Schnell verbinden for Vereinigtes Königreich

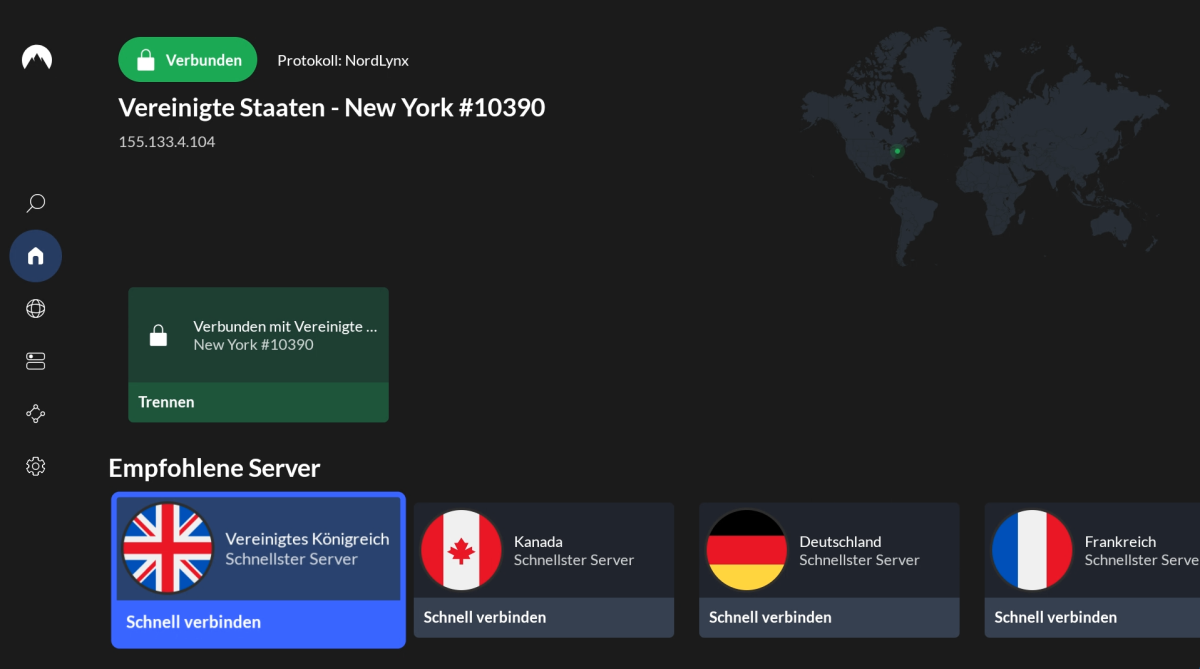(x=258, y=622)
